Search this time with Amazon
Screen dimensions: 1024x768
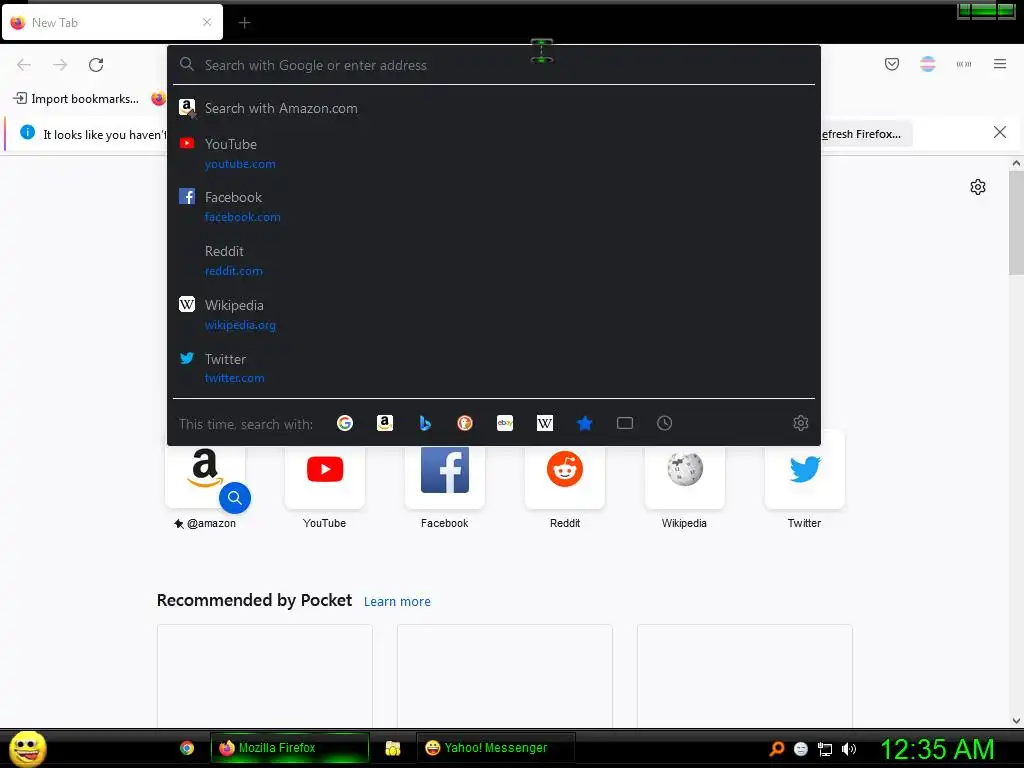(x=385, y=423)
